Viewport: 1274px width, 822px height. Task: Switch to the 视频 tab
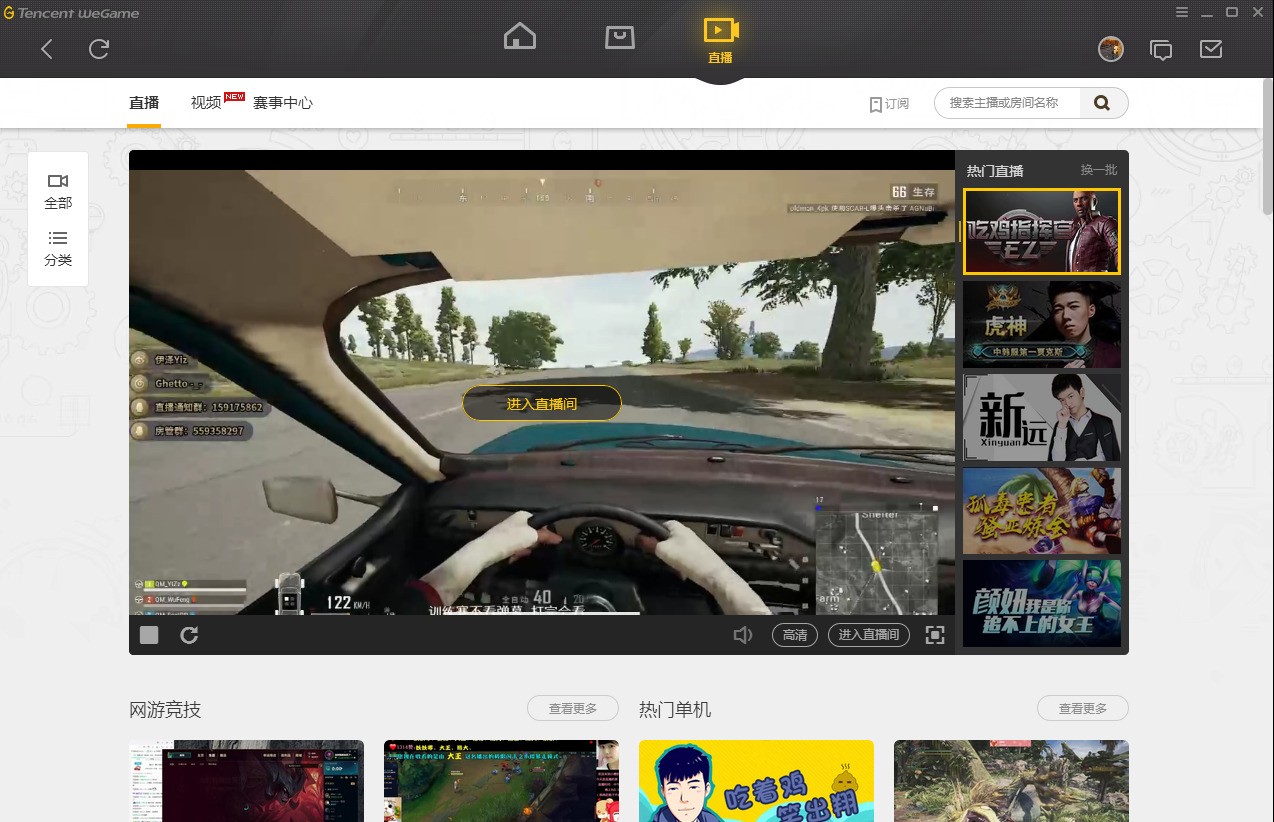[x=206, y=103]
